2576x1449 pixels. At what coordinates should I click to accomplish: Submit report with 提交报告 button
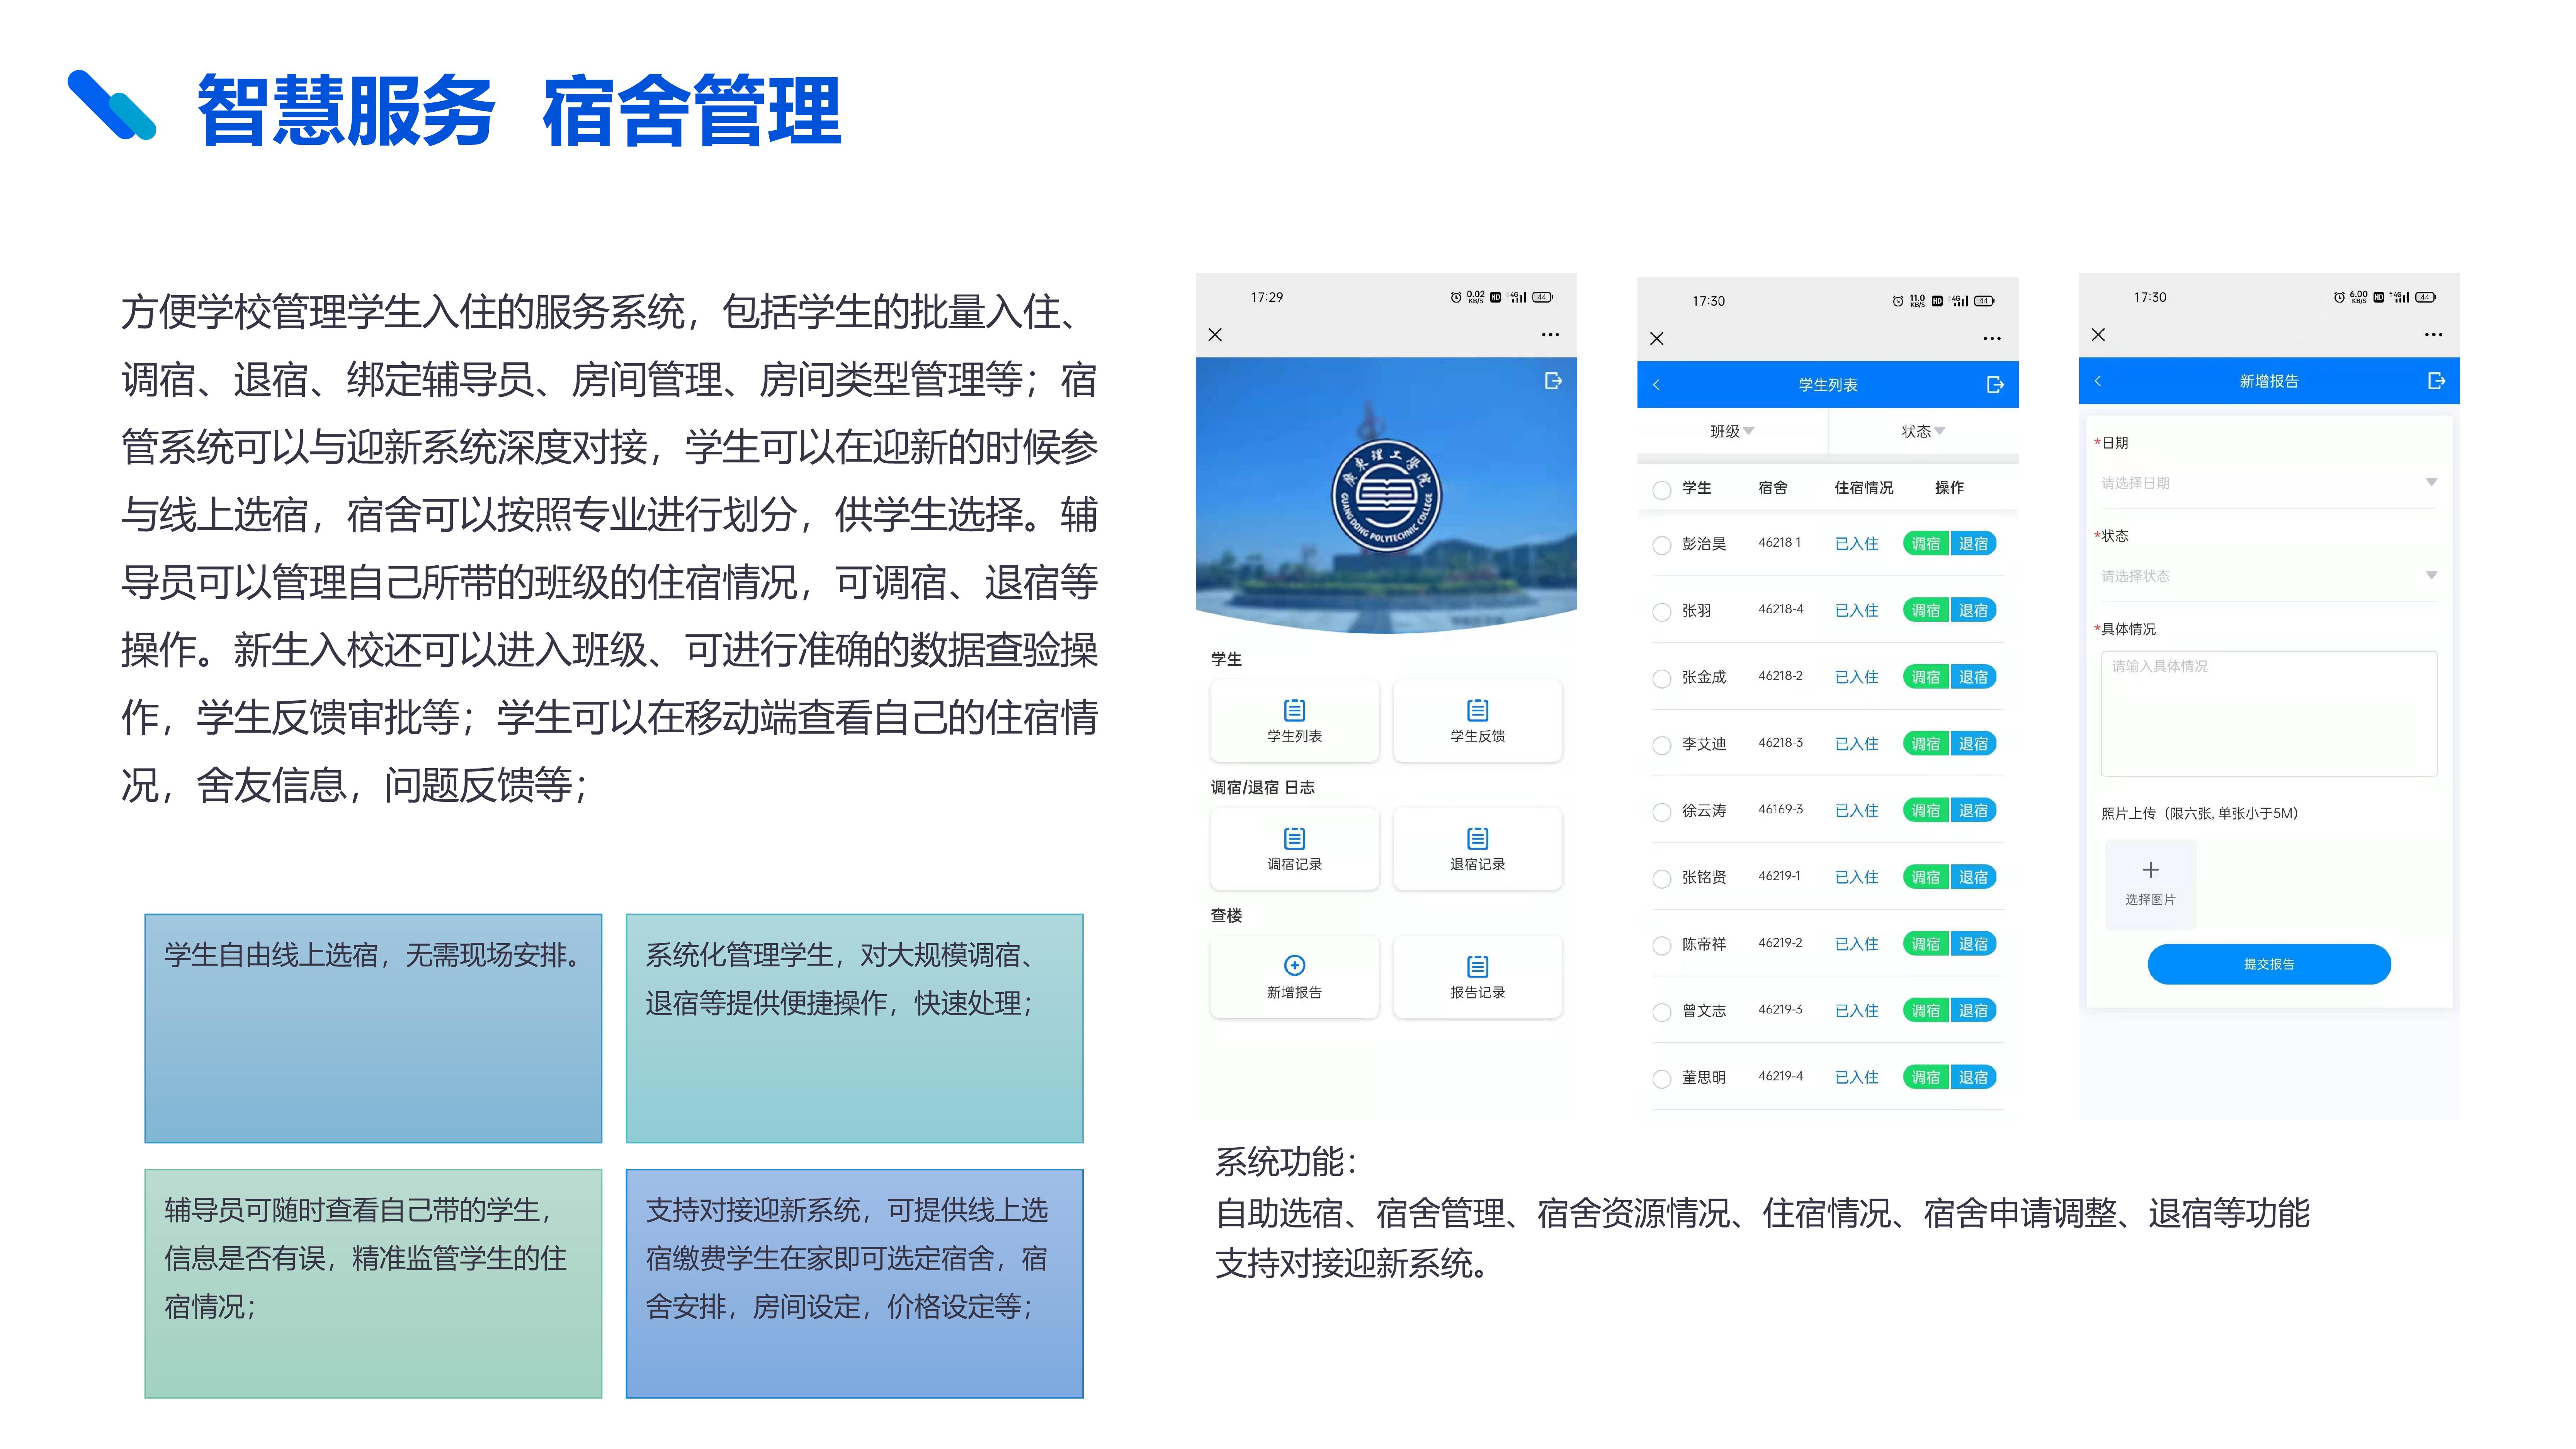(2268, 964)
